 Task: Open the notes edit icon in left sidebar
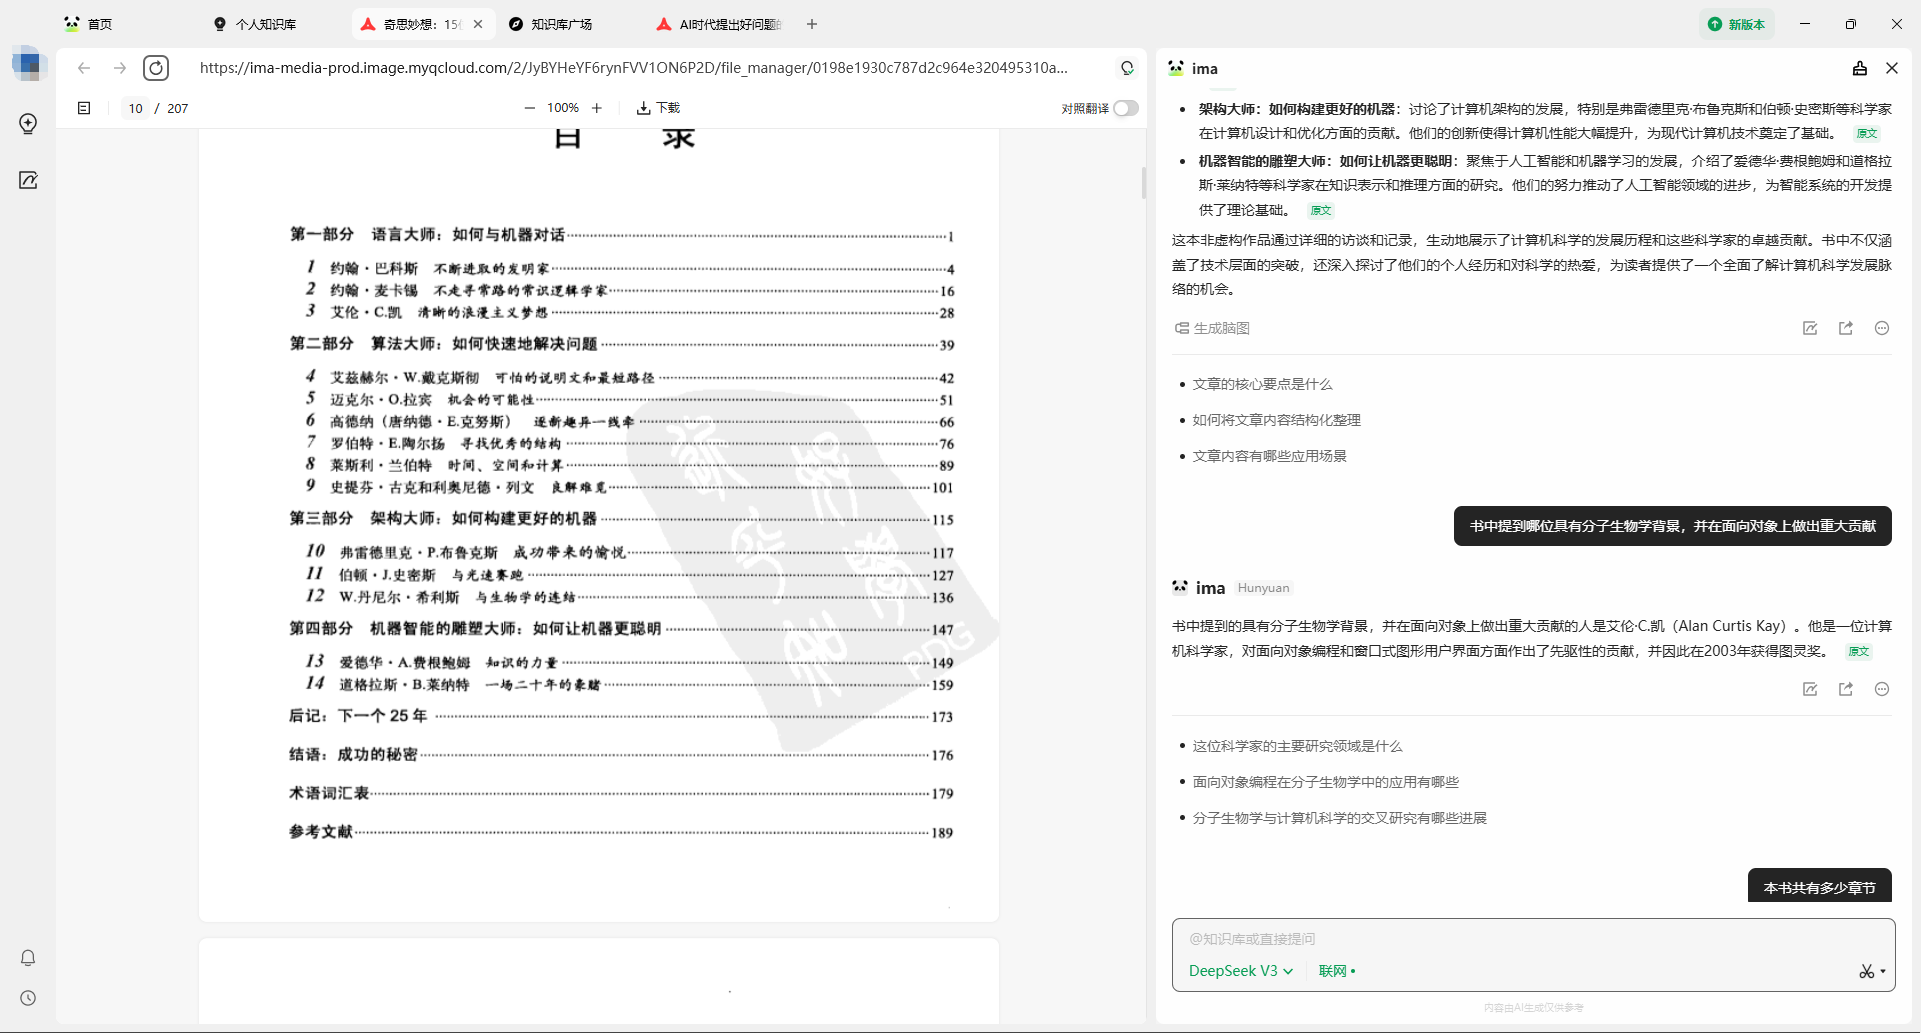(x=28, y=180)
